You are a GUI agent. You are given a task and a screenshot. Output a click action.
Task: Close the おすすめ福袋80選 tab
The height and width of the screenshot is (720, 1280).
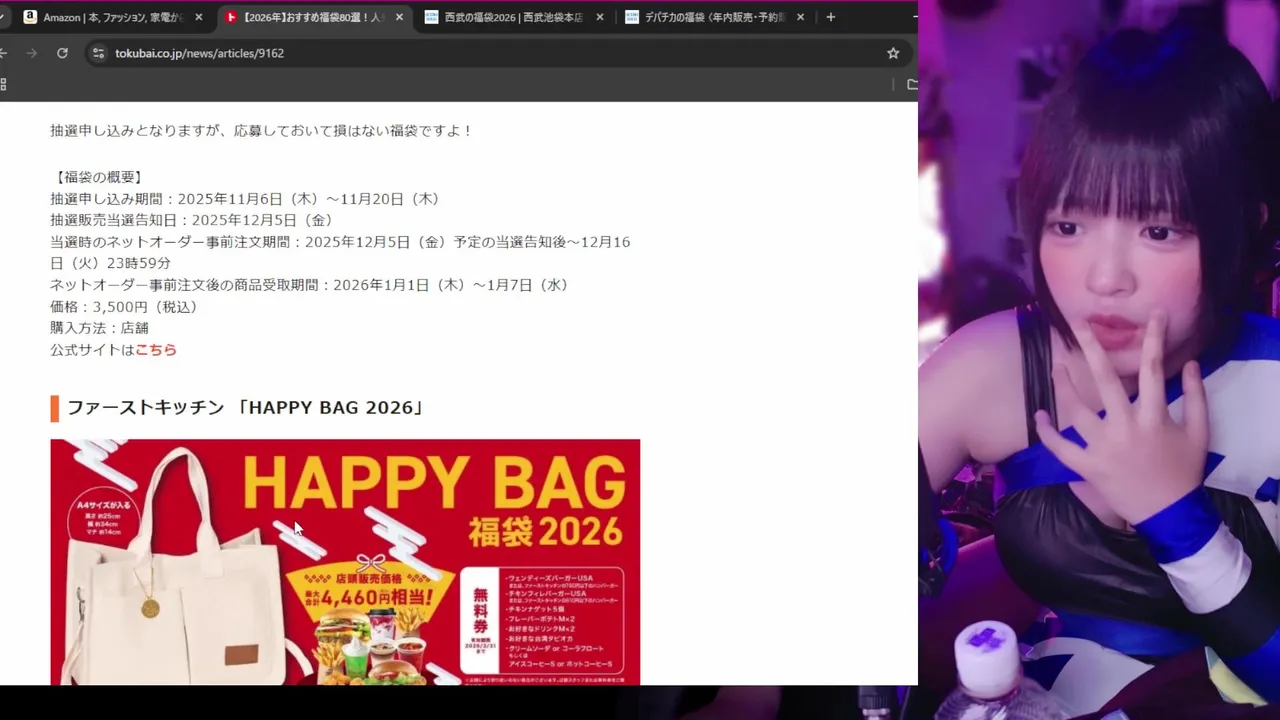click(x=400, y=17)
